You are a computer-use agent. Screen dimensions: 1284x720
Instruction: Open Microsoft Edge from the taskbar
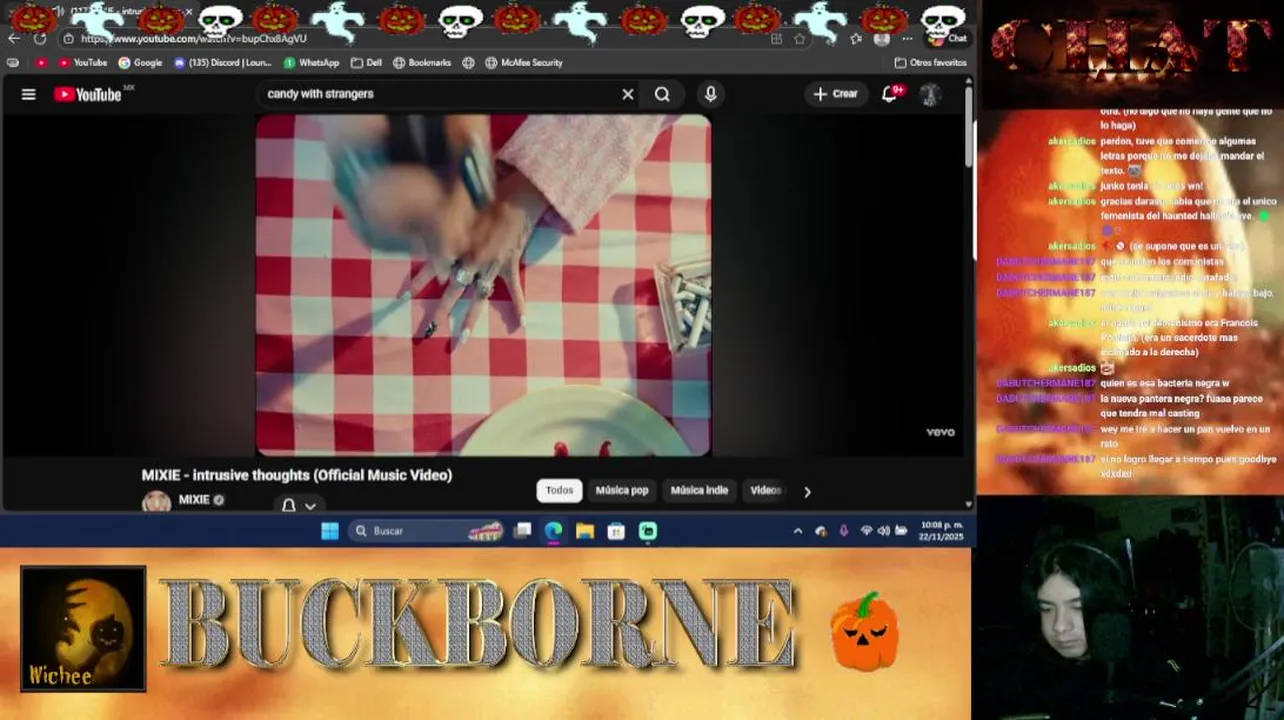553,531
